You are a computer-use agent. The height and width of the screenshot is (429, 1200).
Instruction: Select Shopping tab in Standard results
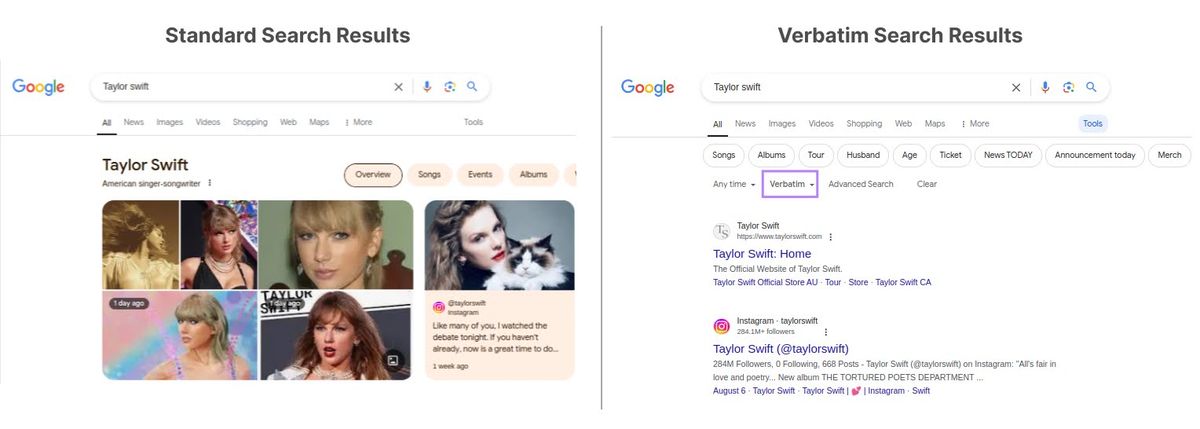pos(250,122)
